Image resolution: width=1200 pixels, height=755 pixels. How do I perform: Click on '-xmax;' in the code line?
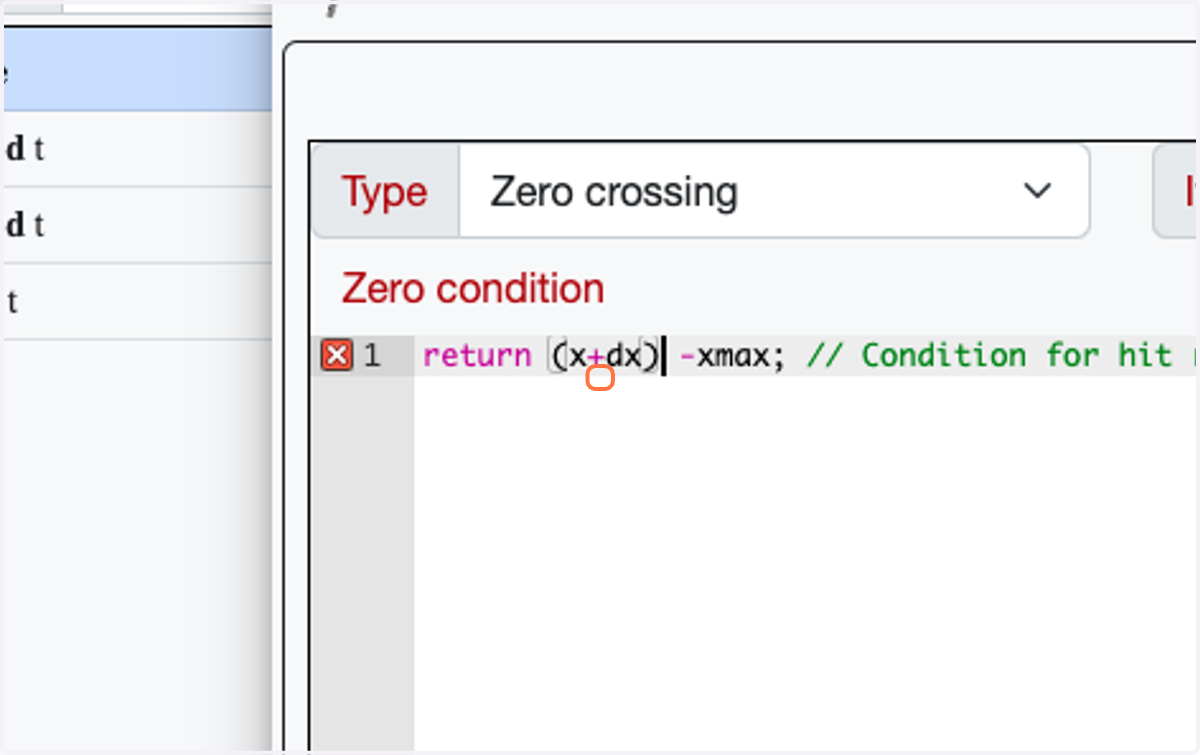[x=733, y=355]
